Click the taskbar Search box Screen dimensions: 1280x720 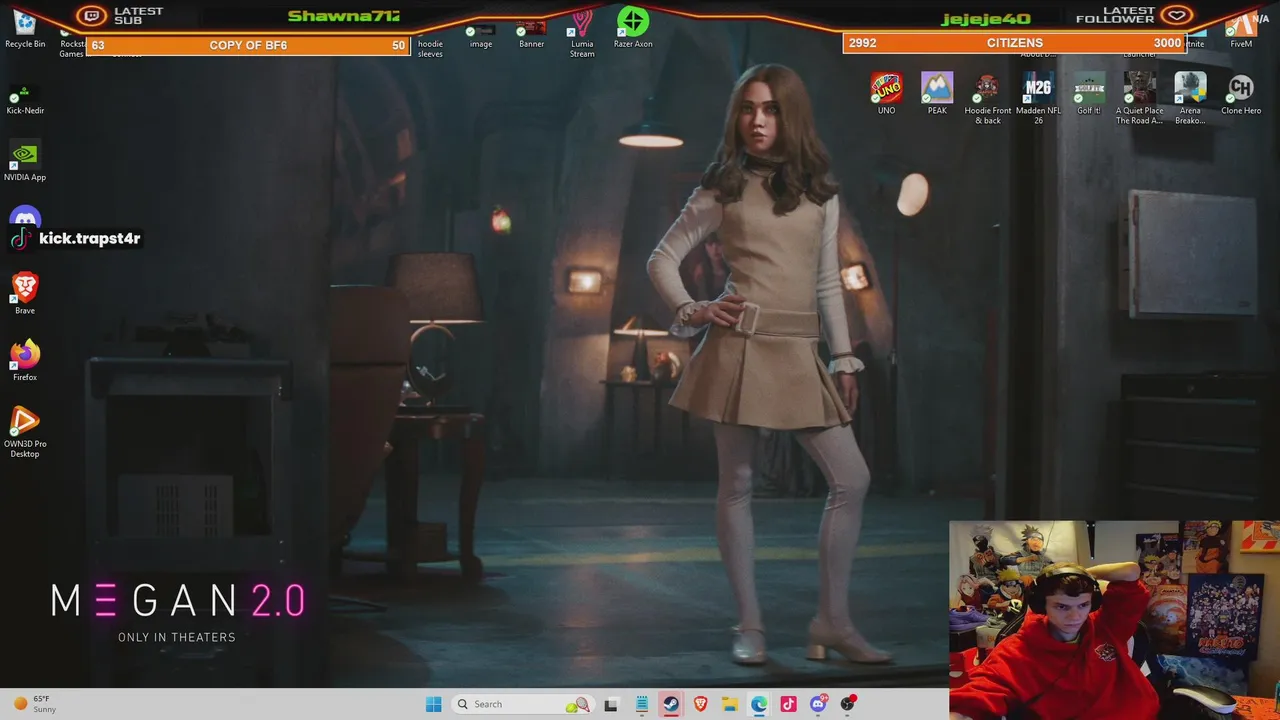pyautogui.click(x=522, y=704)
